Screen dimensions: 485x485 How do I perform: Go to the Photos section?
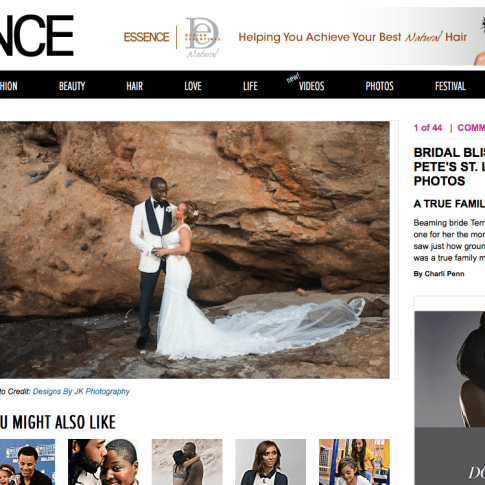pos(379,86)
